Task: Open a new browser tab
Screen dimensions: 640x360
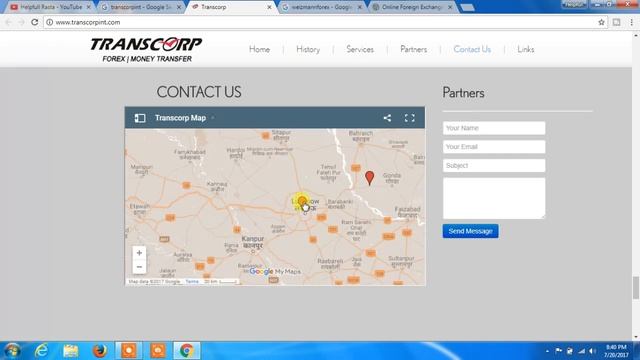Action: (x=468, y=7)
